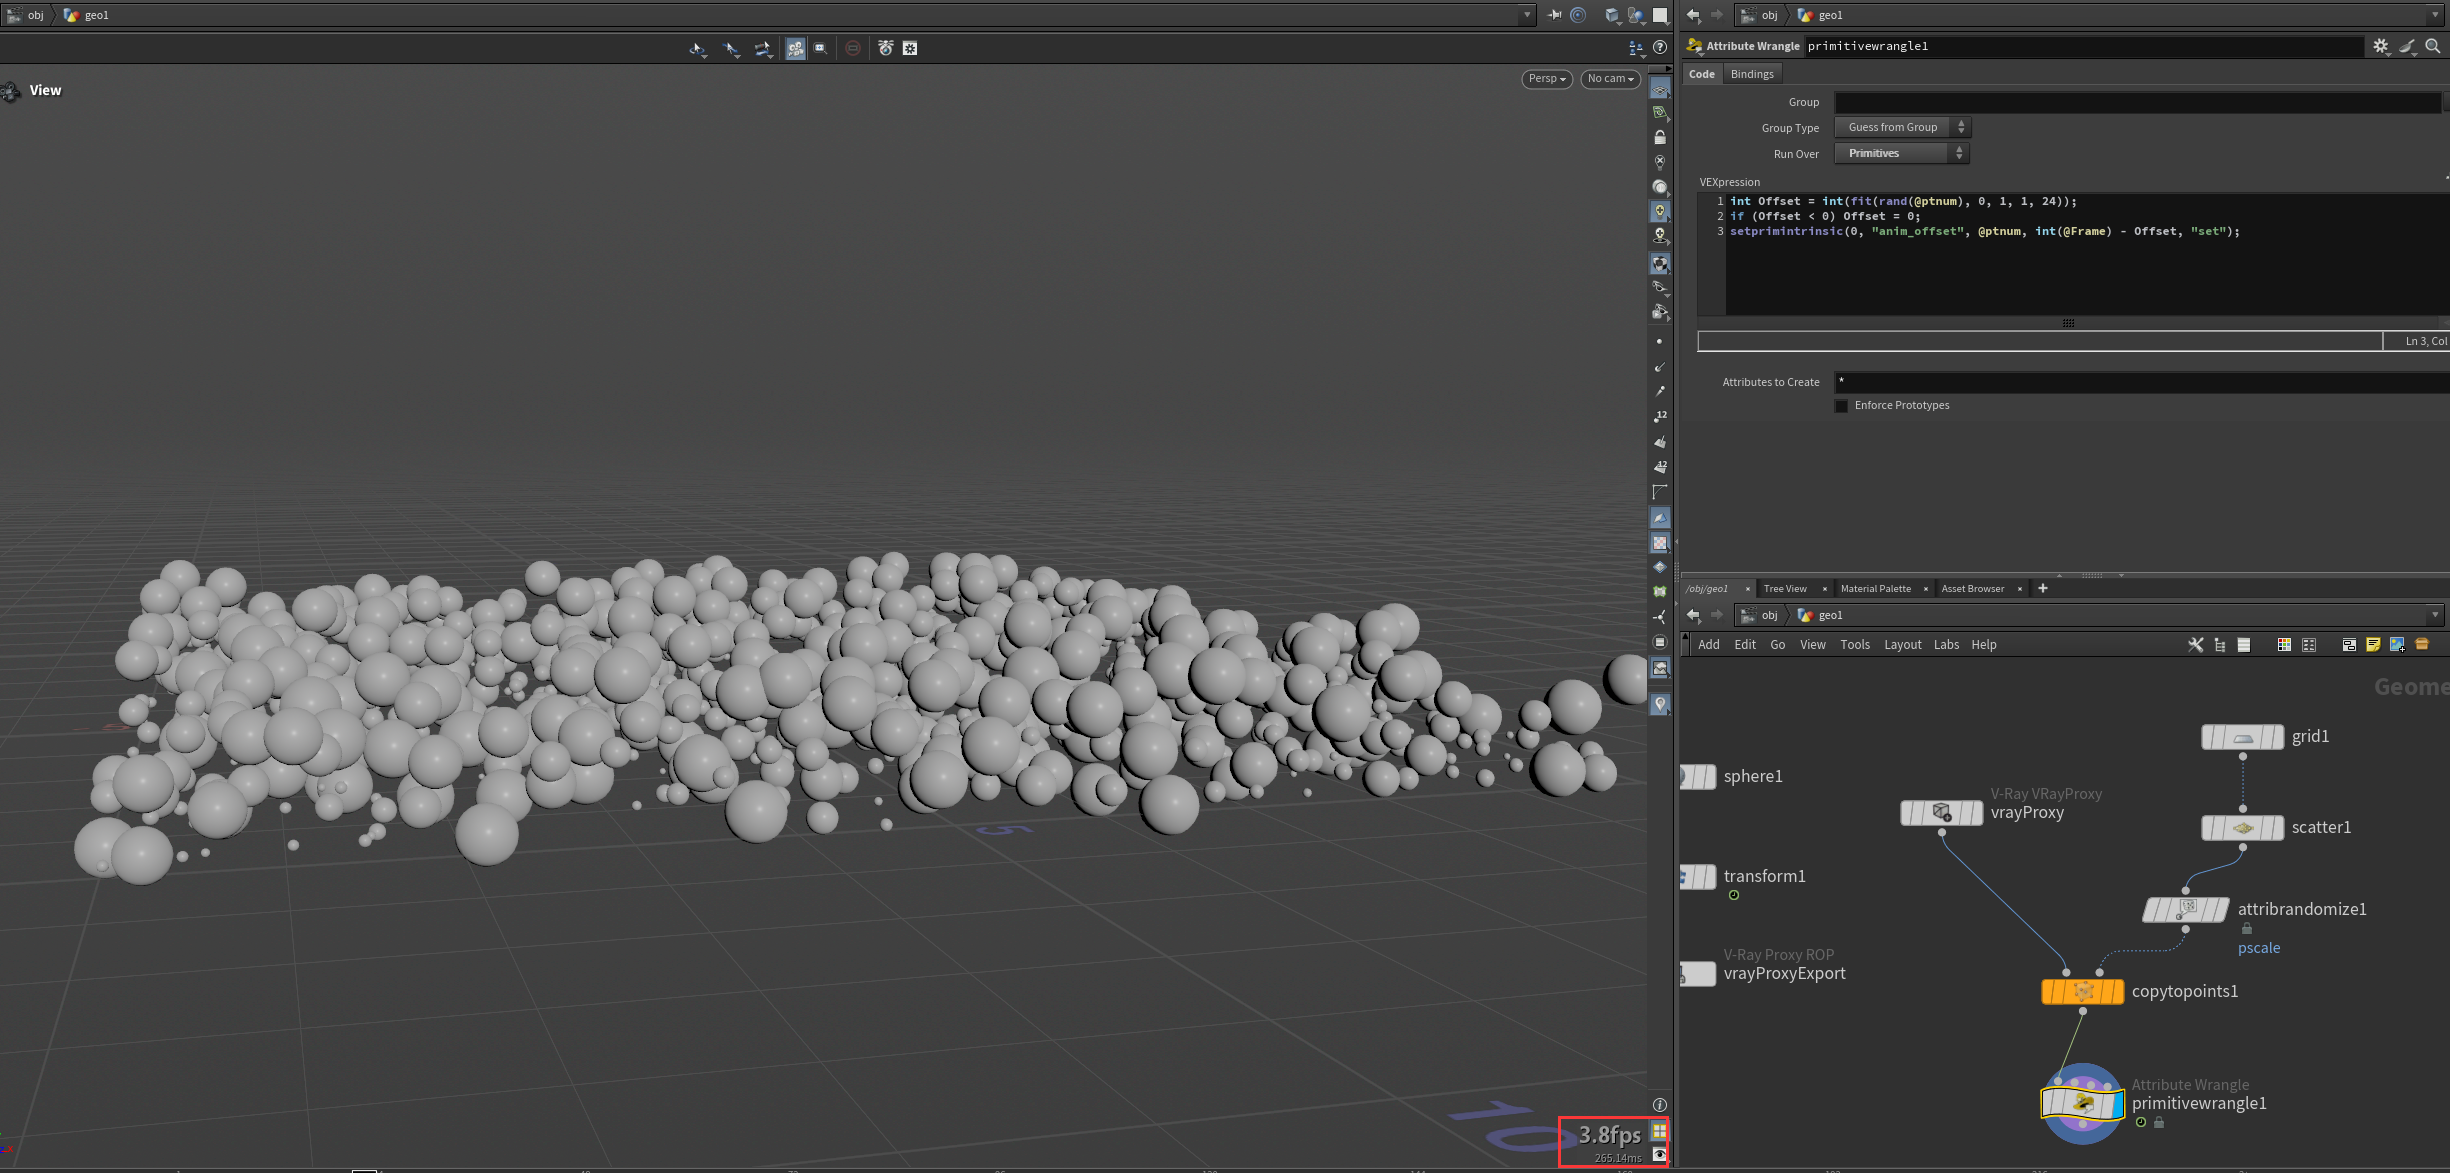Screen dimensions: 2450x1173
Task: Toggle the layout grid icon beside fps
Action: pos(1659,1131)
